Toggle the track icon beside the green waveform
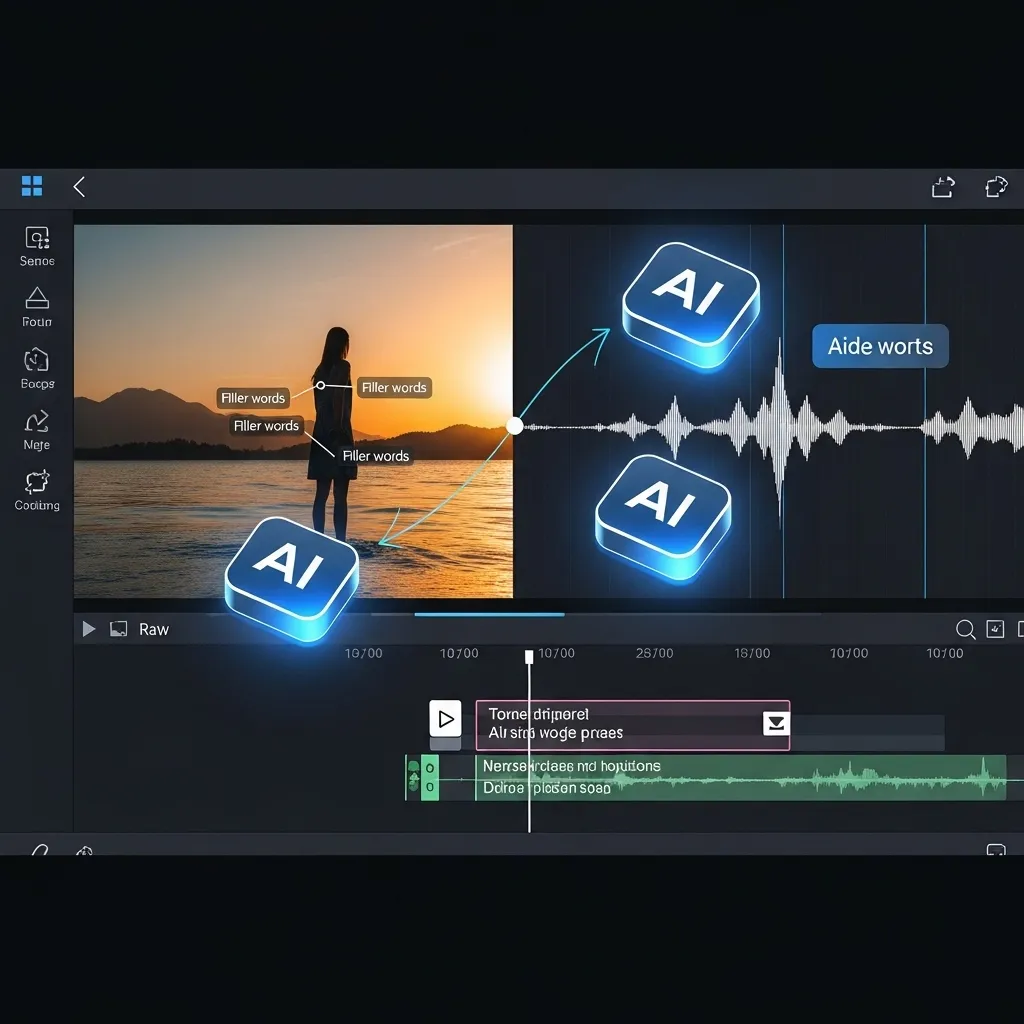 tap(413, 778)
